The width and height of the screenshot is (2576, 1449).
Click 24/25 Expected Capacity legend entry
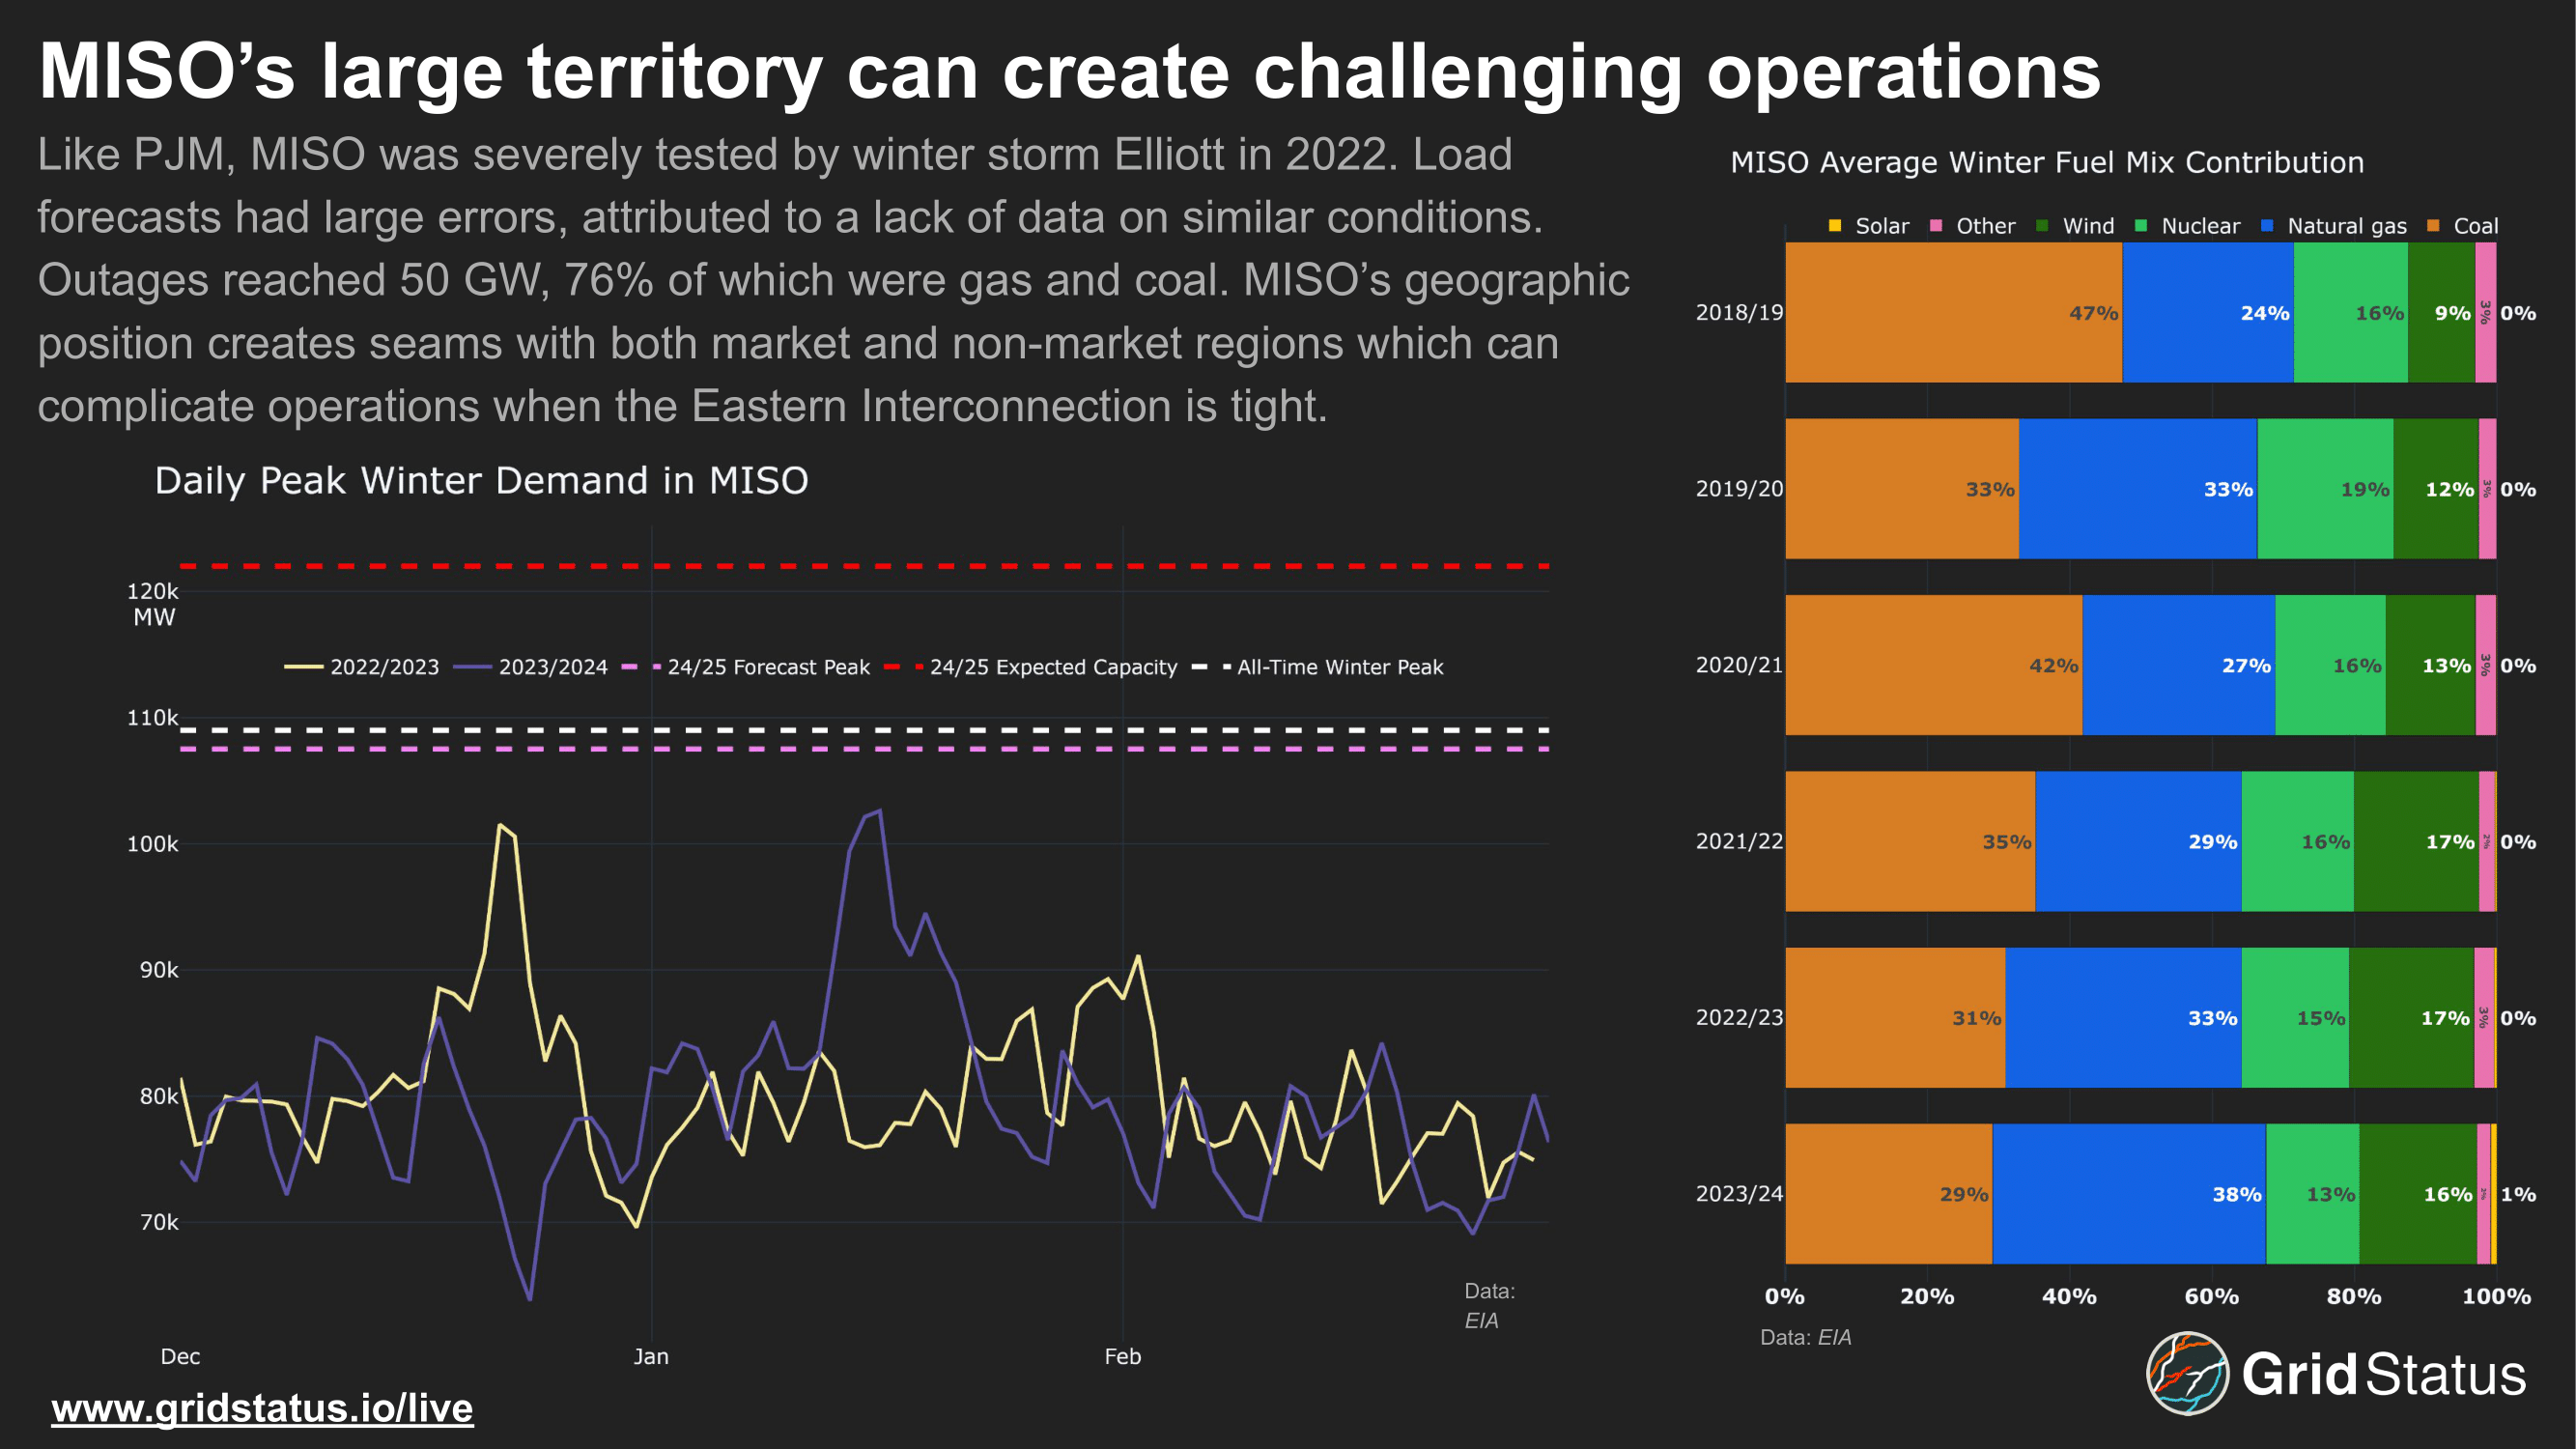pyautogui.click(x=1052, y=667)
